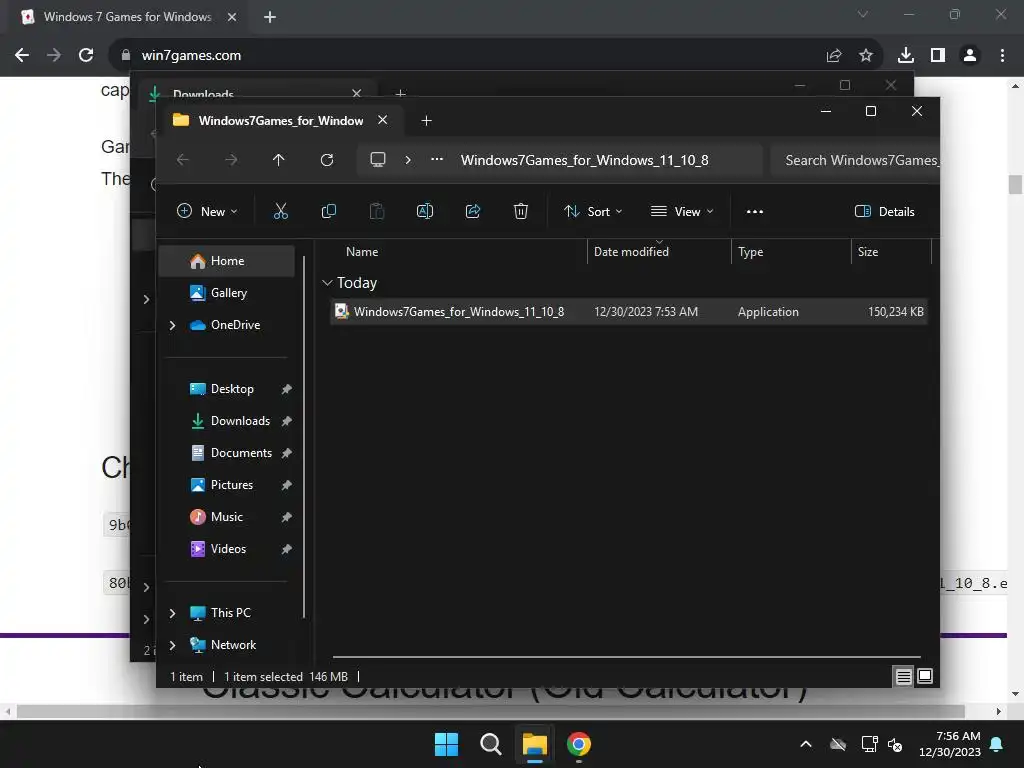Open the New dropdown menu
This screenshot has width=1024, height=768.
(x=207, y=212)
